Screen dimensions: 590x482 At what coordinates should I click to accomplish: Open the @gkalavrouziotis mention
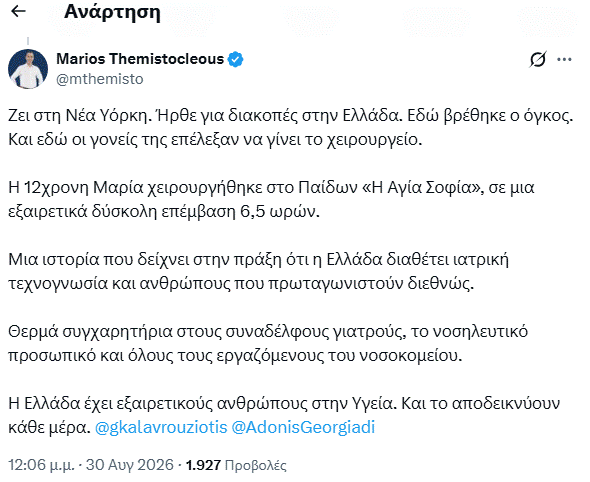click(161, 427)
